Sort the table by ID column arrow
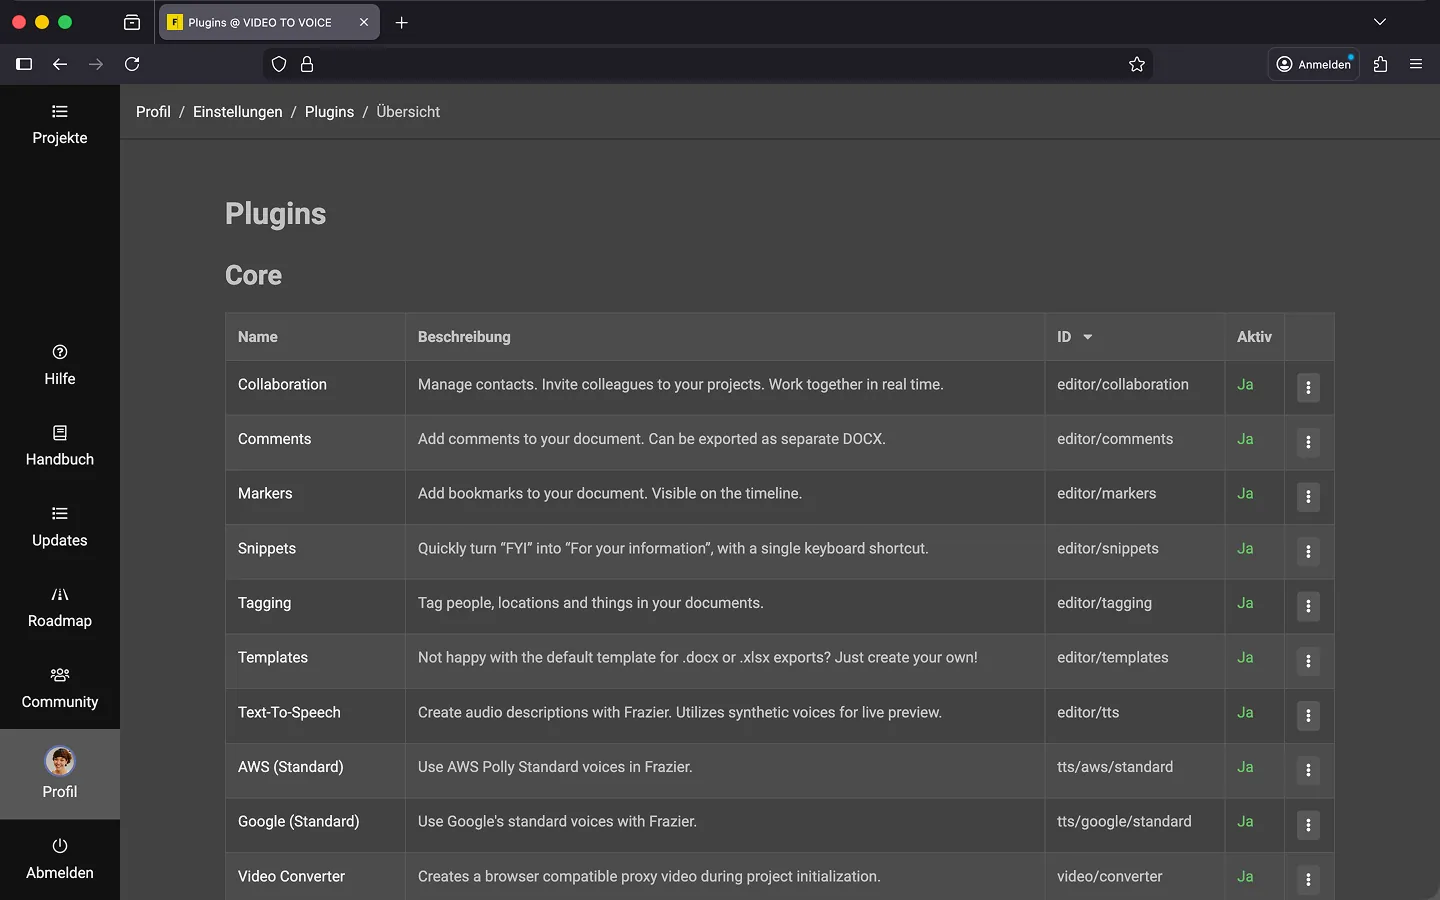The image size is (1440, 900). click(1087, 337)
